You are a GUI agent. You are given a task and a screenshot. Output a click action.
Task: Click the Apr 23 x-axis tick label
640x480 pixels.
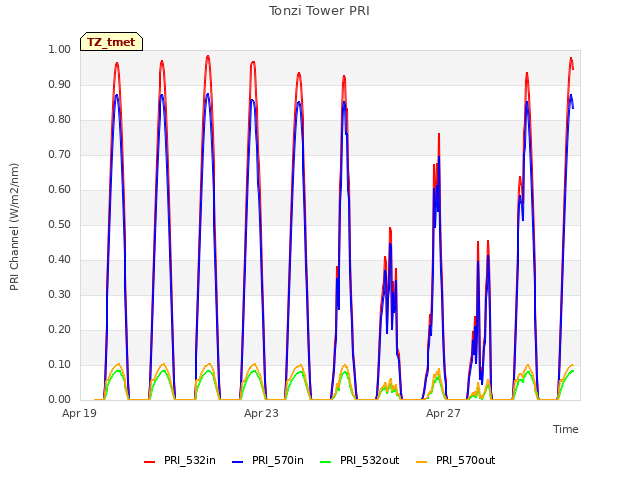[x=261, y=413]
